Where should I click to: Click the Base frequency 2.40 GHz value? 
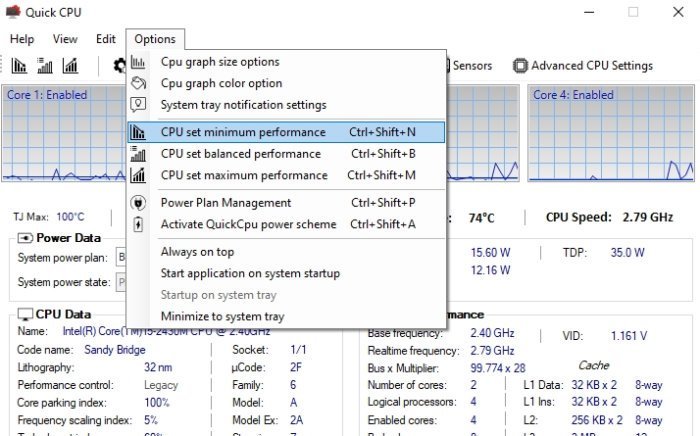[x=492, y=333]
